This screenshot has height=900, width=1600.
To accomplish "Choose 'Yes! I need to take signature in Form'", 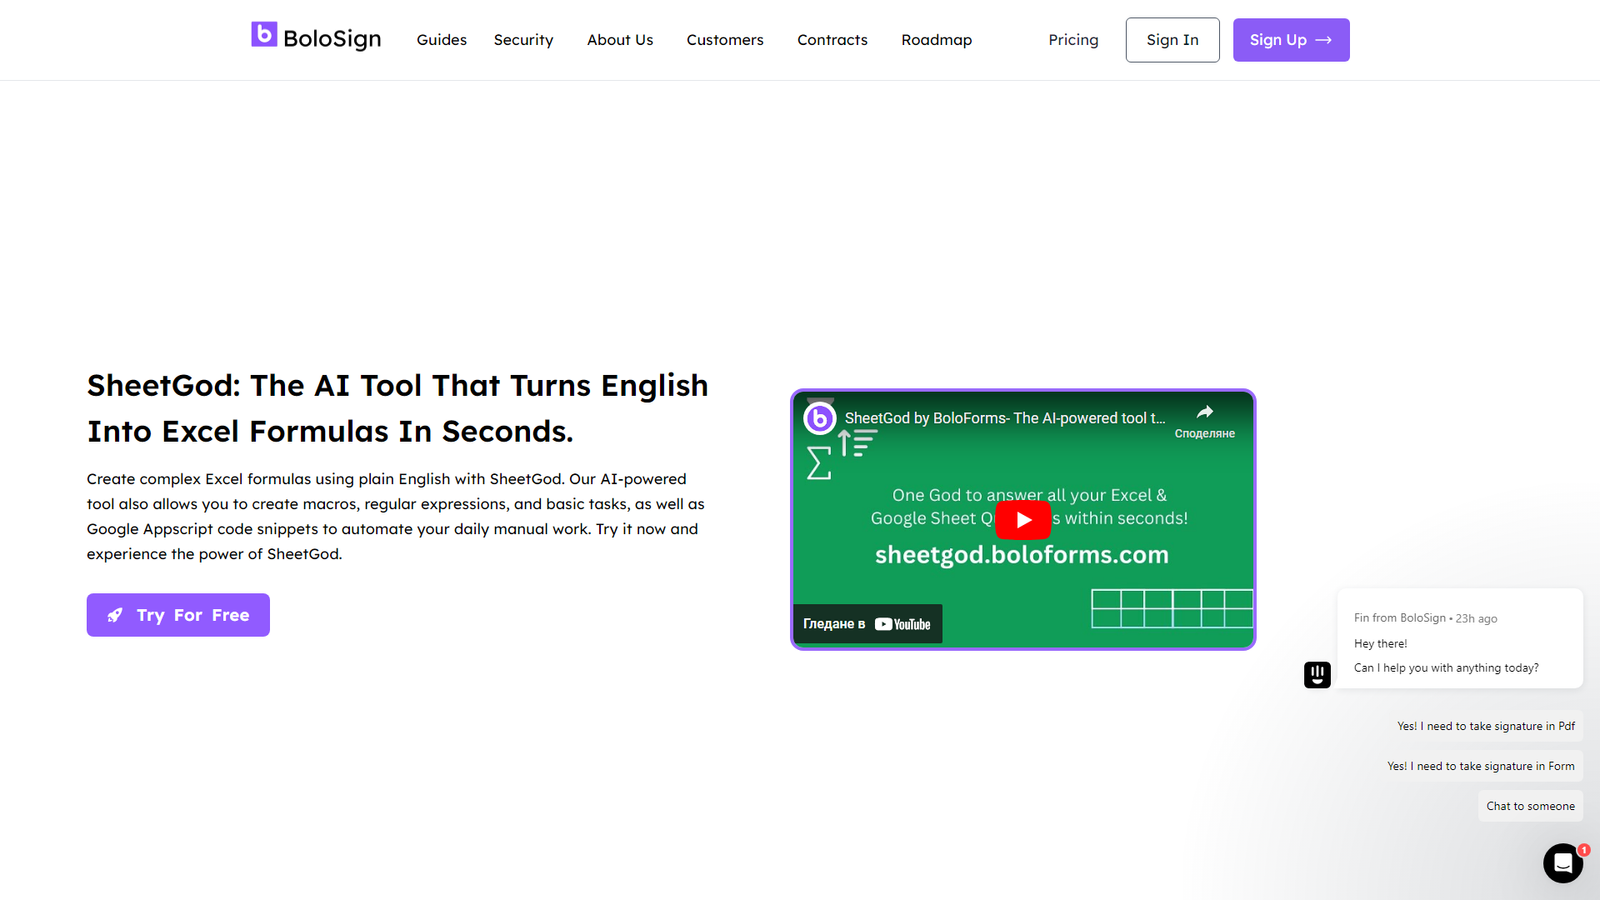I will [x=1480, y=766].
